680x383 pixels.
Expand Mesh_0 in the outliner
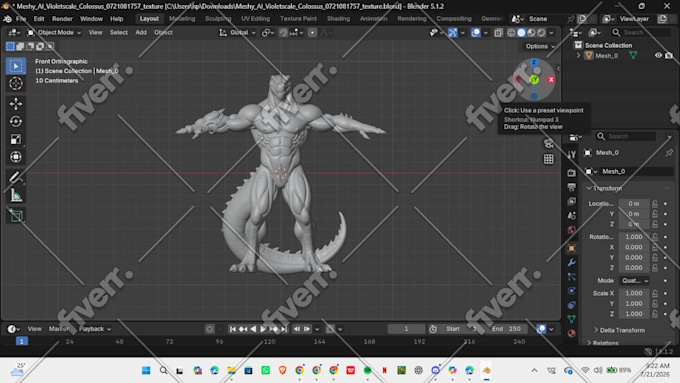578,56
